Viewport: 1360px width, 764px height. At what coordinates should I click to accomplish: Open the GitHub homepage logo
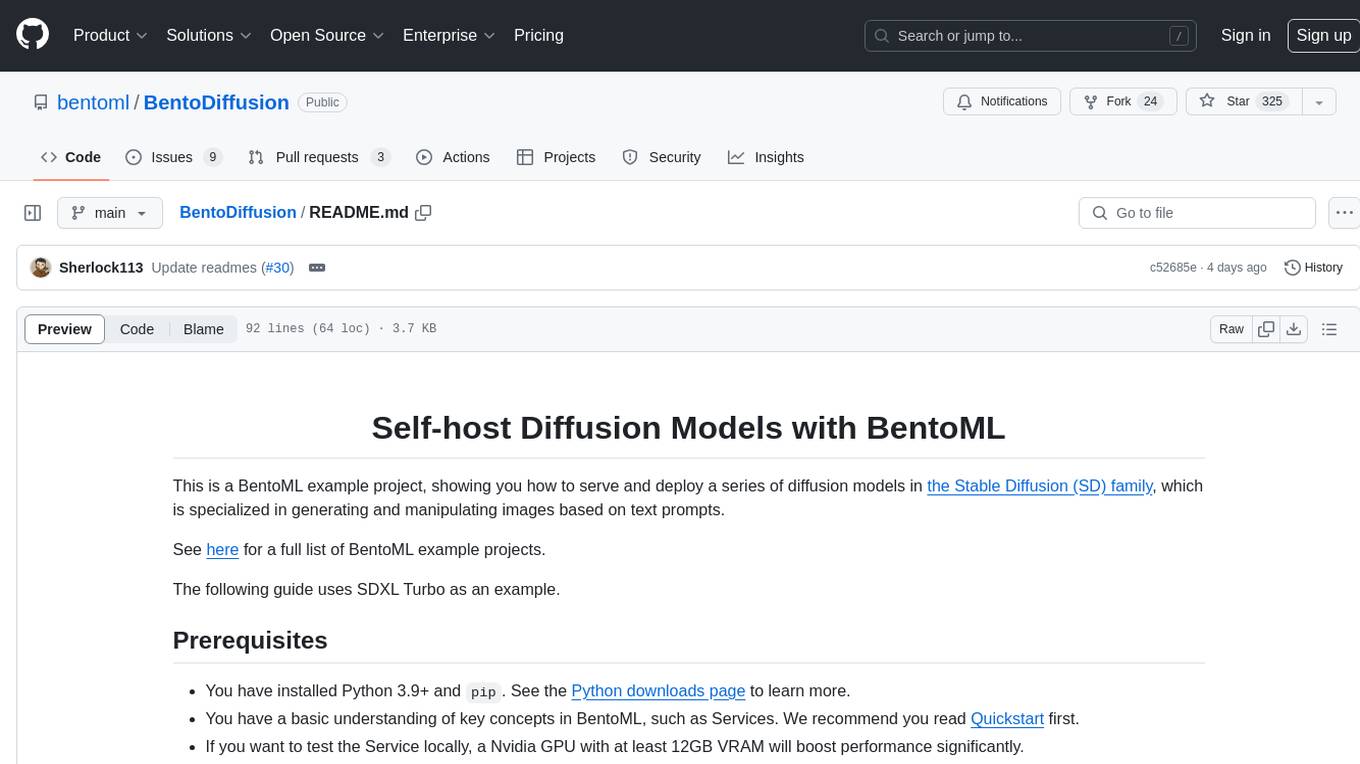pos(32,35)
